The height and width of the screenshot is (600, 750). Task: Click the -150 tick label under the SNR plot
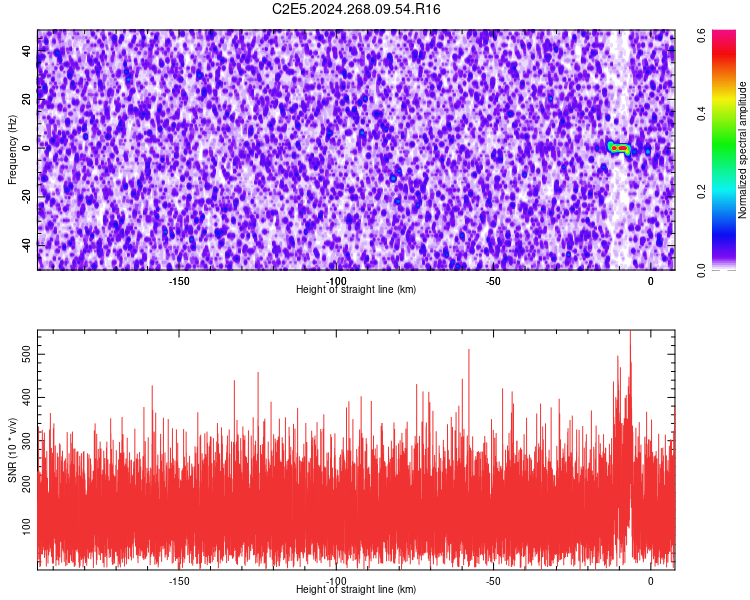[179, 581]
